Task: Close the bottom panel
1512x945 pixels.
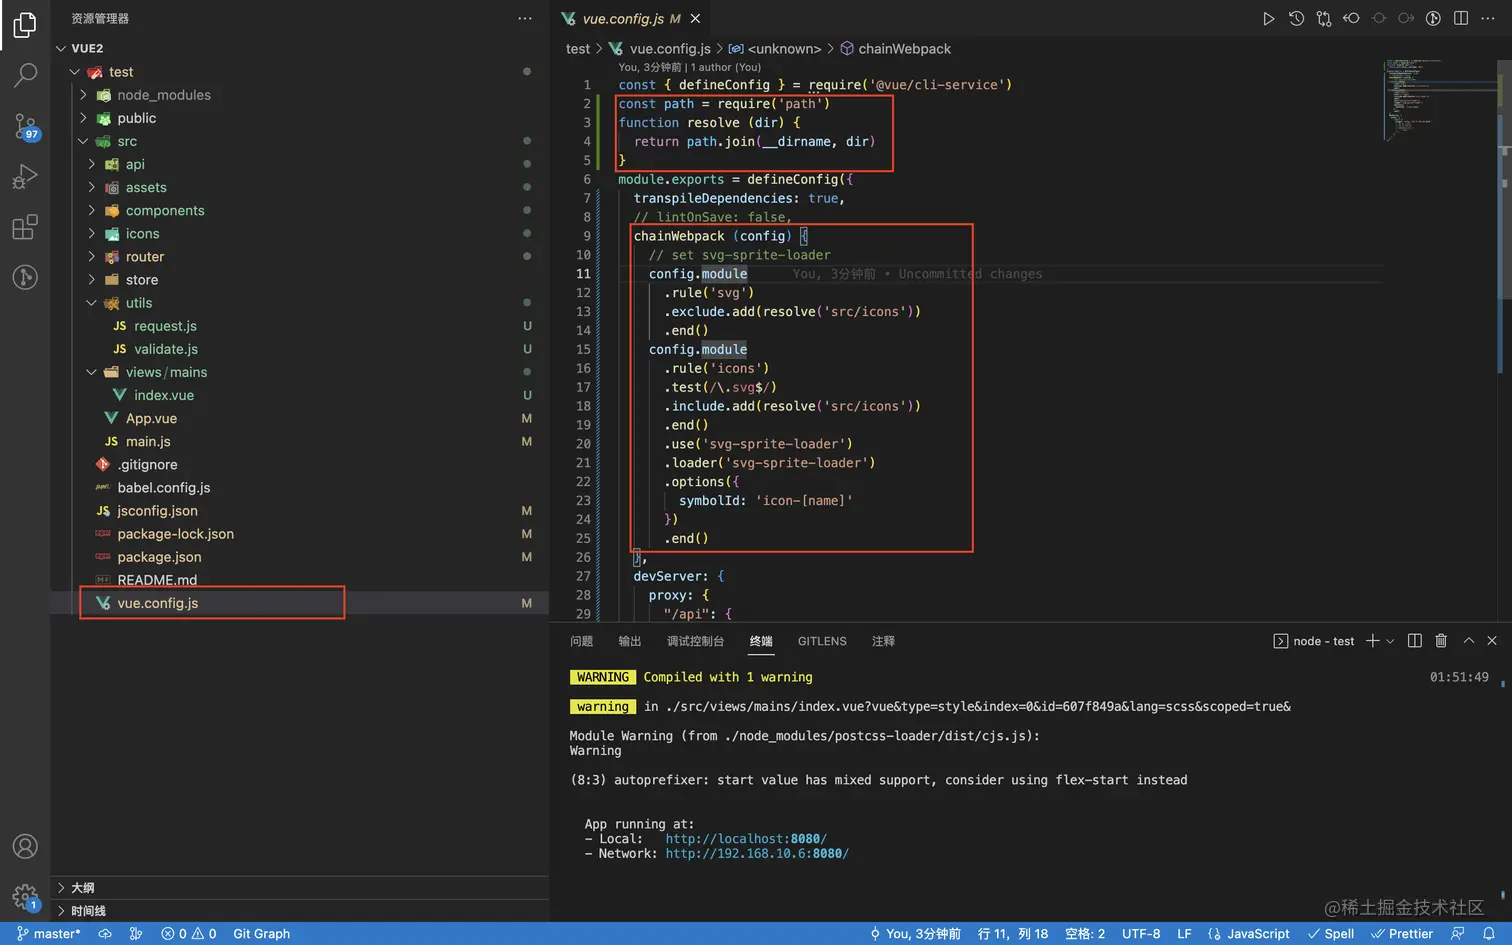Action: pos(1492,641)
